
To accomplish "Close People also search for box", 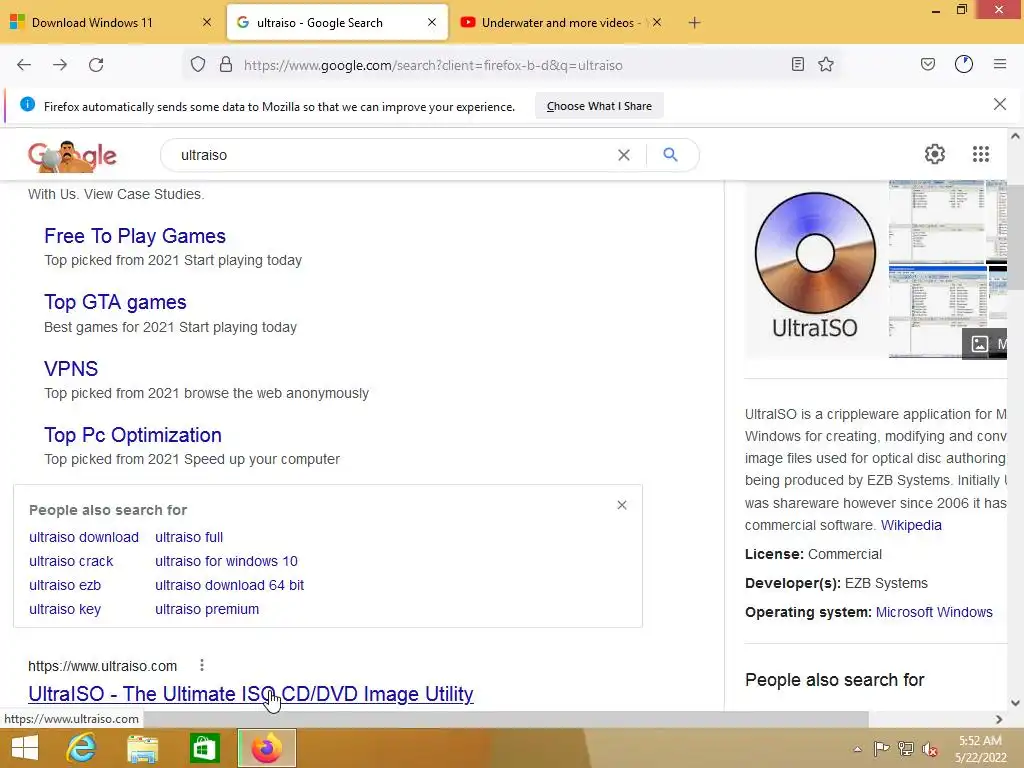I will pos(622,505).
